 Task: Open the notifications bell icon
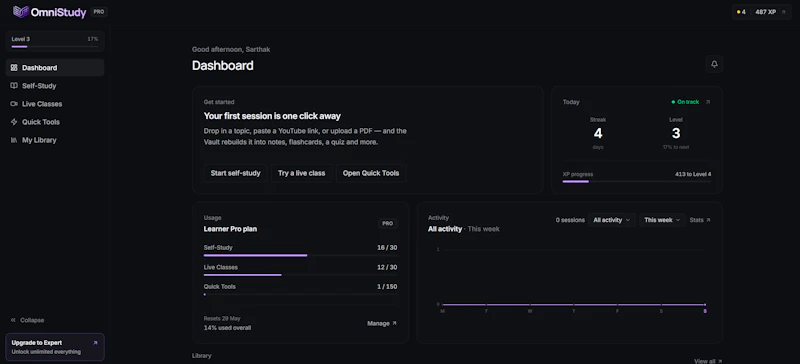tap(714, 64)
